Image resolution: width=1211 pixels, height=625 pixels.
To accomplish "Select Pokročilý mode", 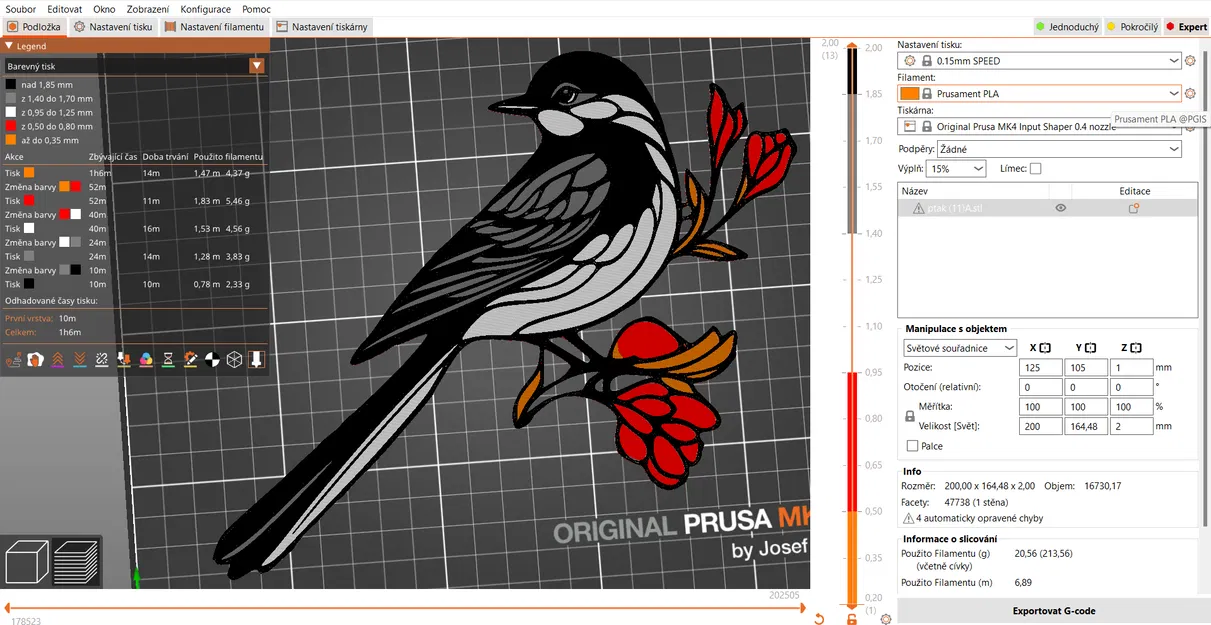I will [1131, 27].
